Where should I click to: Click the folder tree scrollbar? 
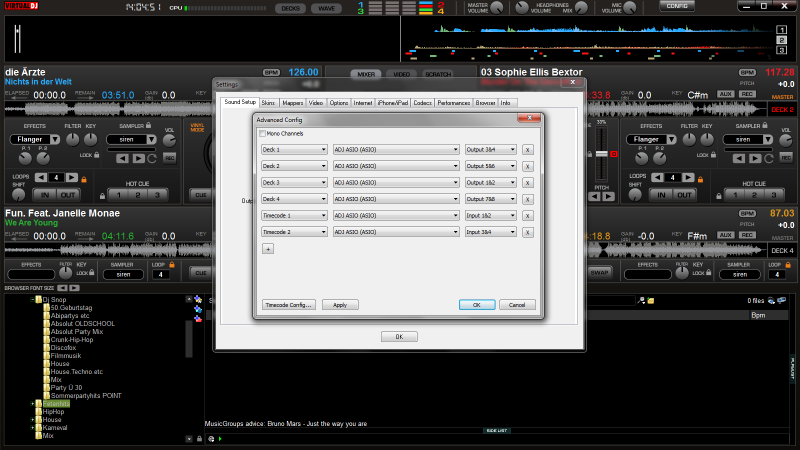(x=189, y=339)
